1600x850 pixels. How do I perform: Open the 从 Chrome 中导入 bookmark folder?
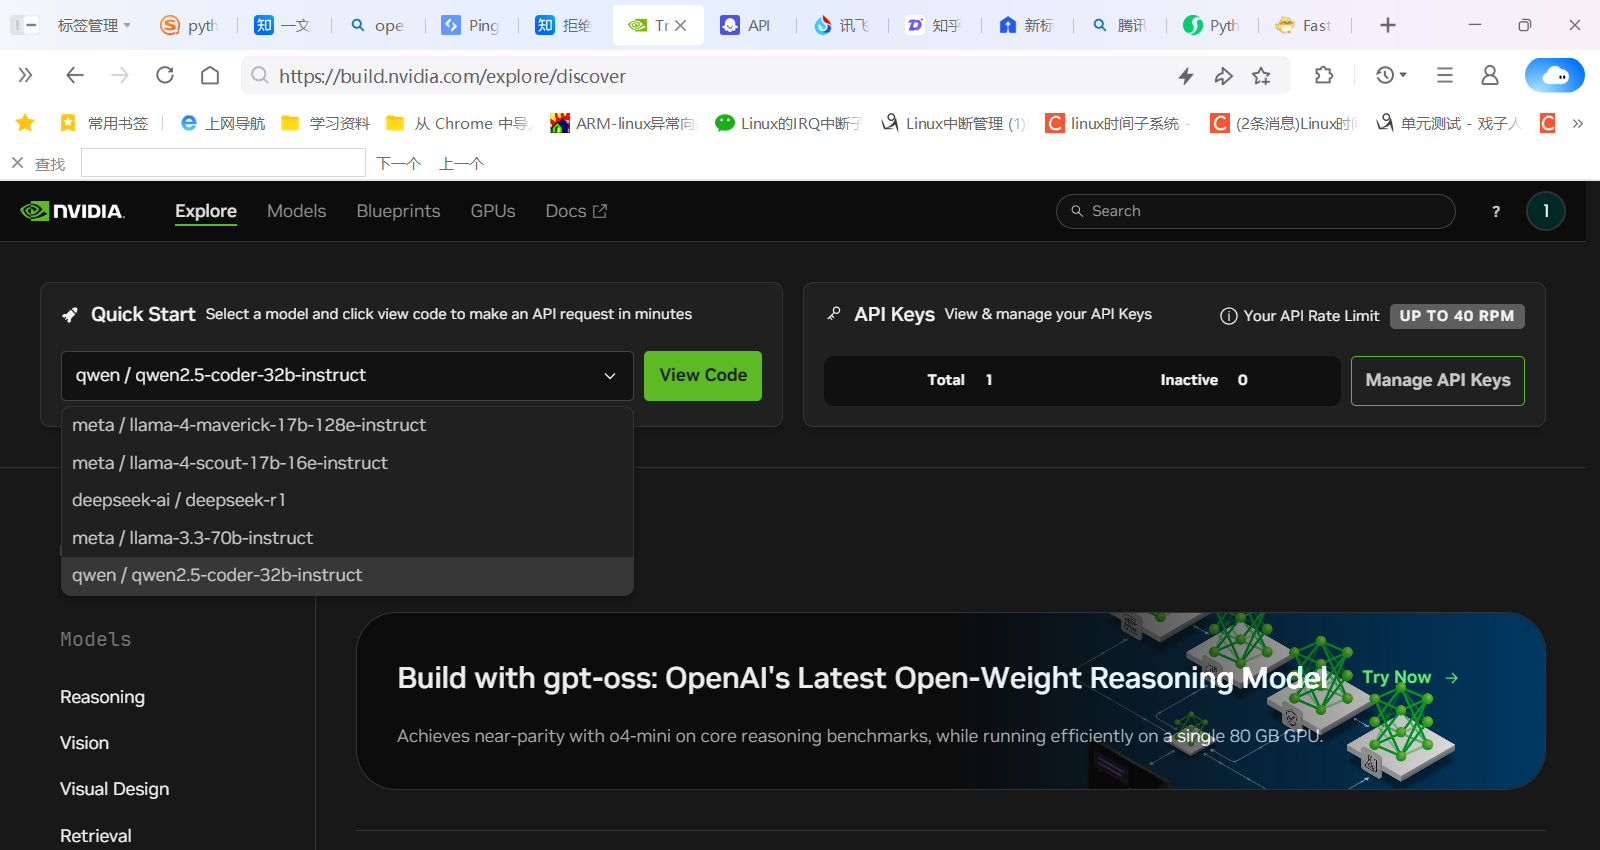click(x=458, y=123)
